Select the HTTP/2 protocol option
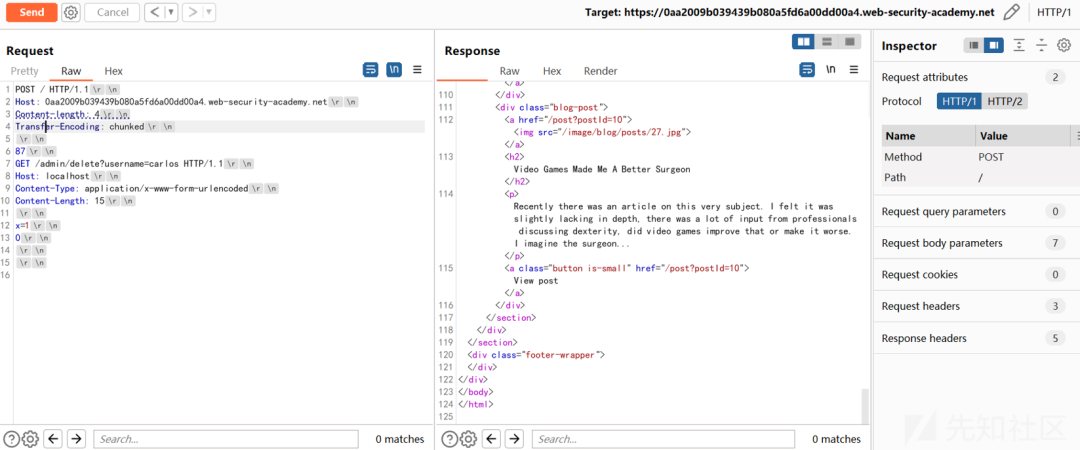This screenshot has height=450, width=1080. 1005,101
